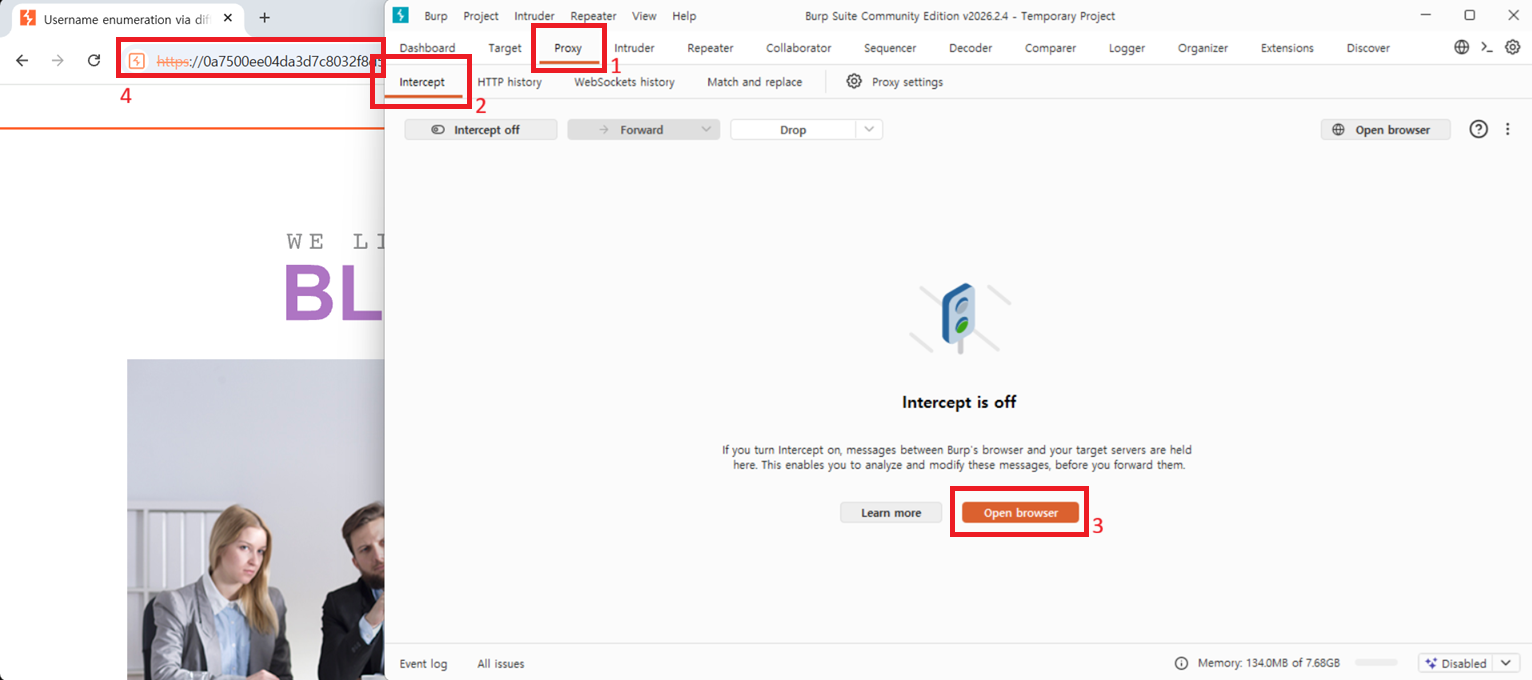
Task: Click the Learn more button
Action: click(x=891, y=512)
